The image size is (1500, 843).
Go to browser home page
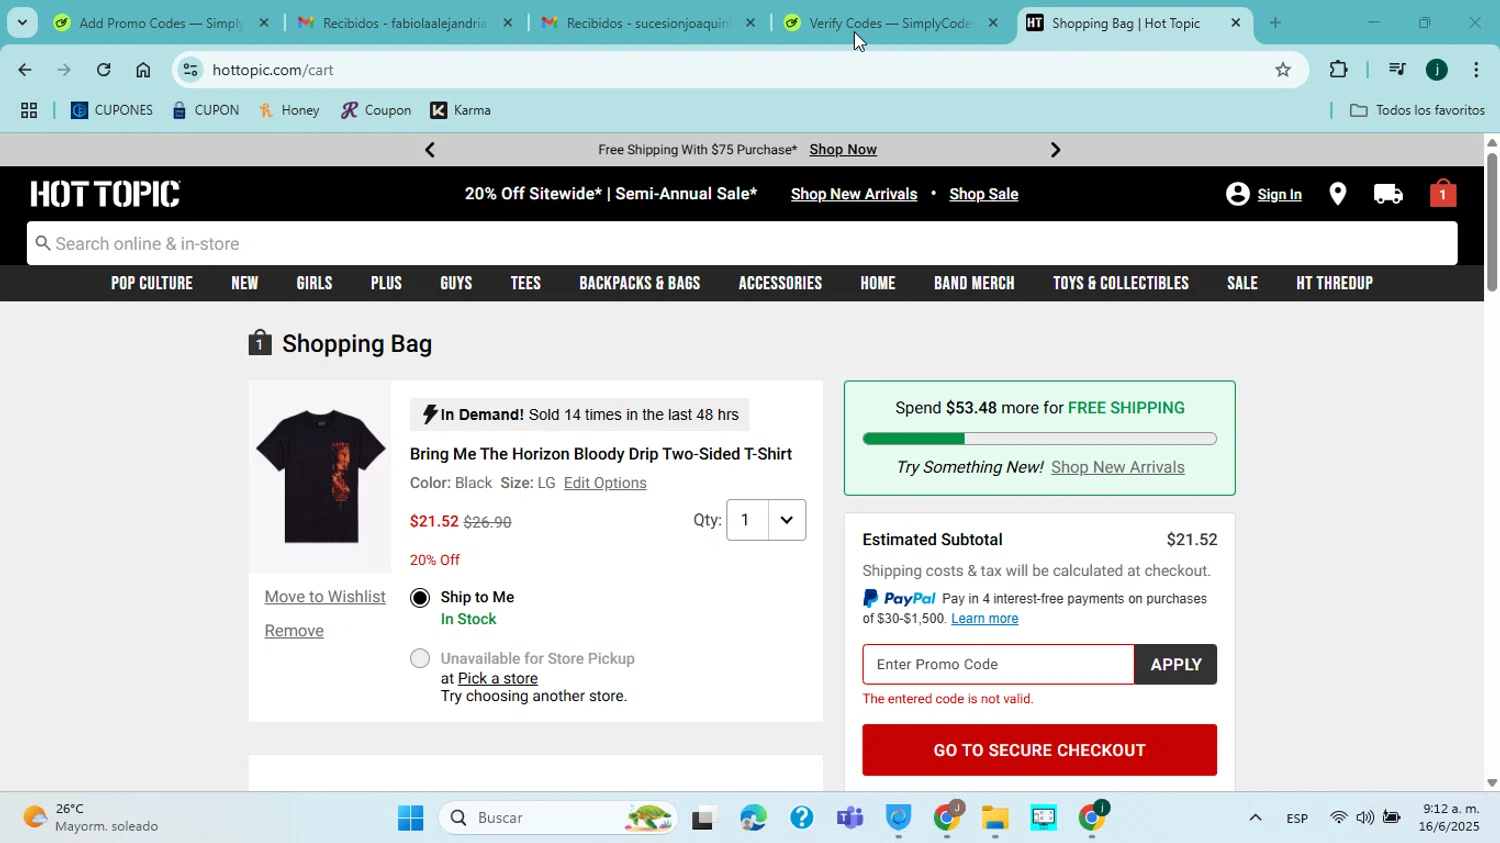(143, 70)
